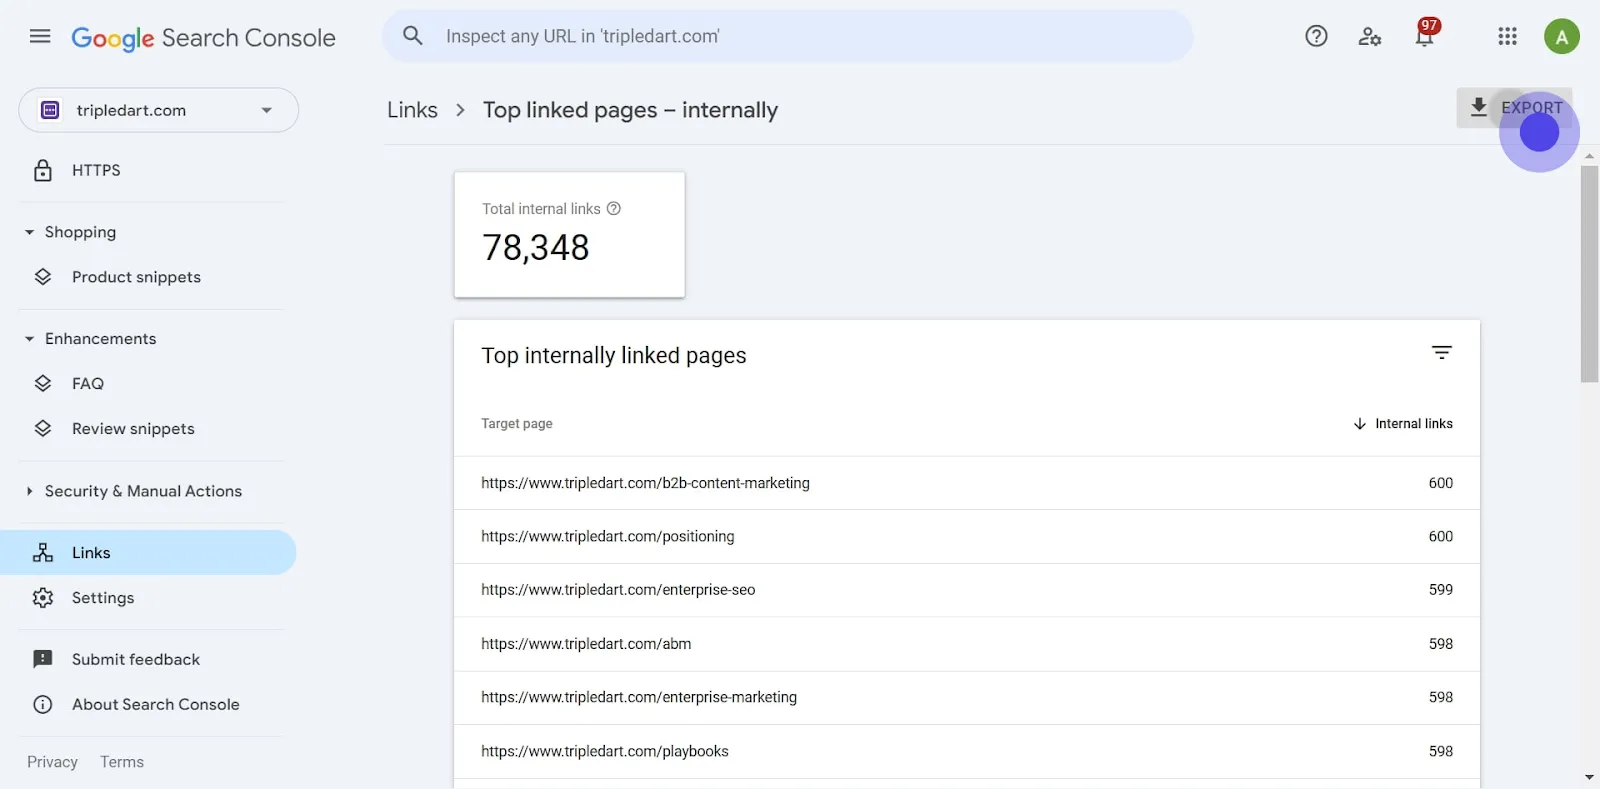Image resolution: width=1600 pixels, height=789 pixels.
Task: Open the playbooks URL row
Action: [967, 751]
